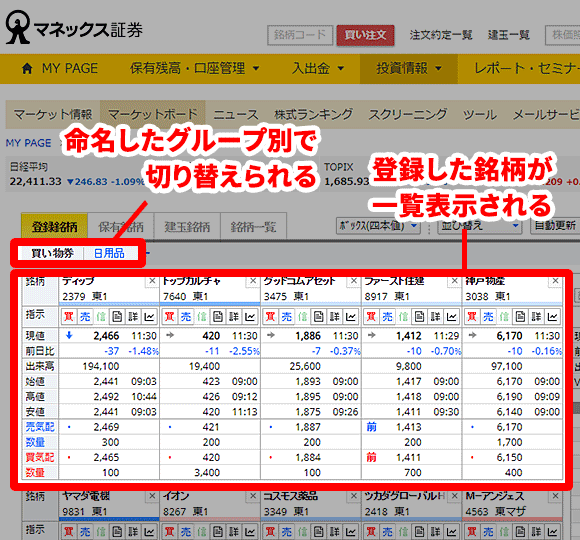Open the chart icon for トップカルチャ
The width and height of the screenshot is (580, 540).
click(x=250, y=317)
